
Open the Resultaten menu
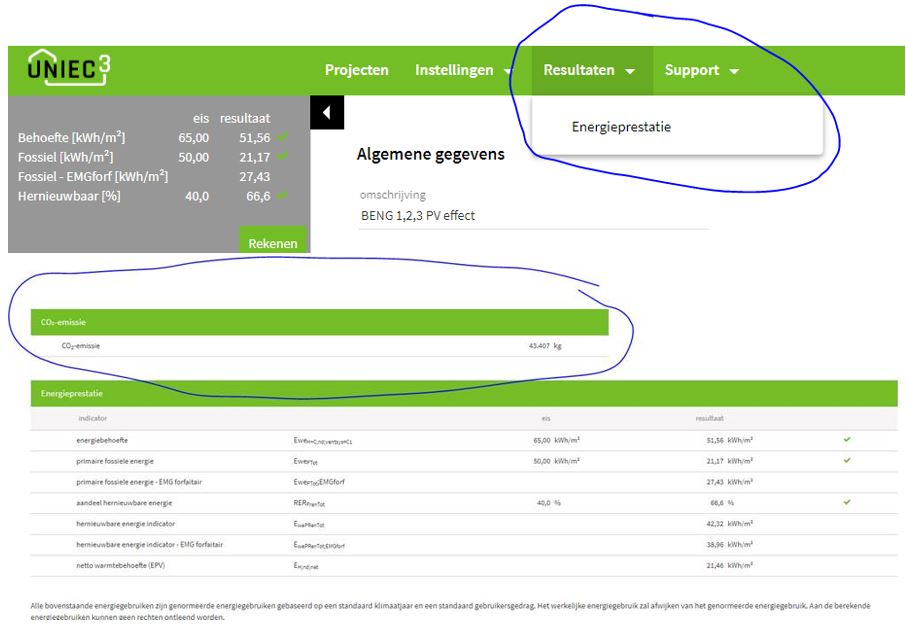point(579,70)
